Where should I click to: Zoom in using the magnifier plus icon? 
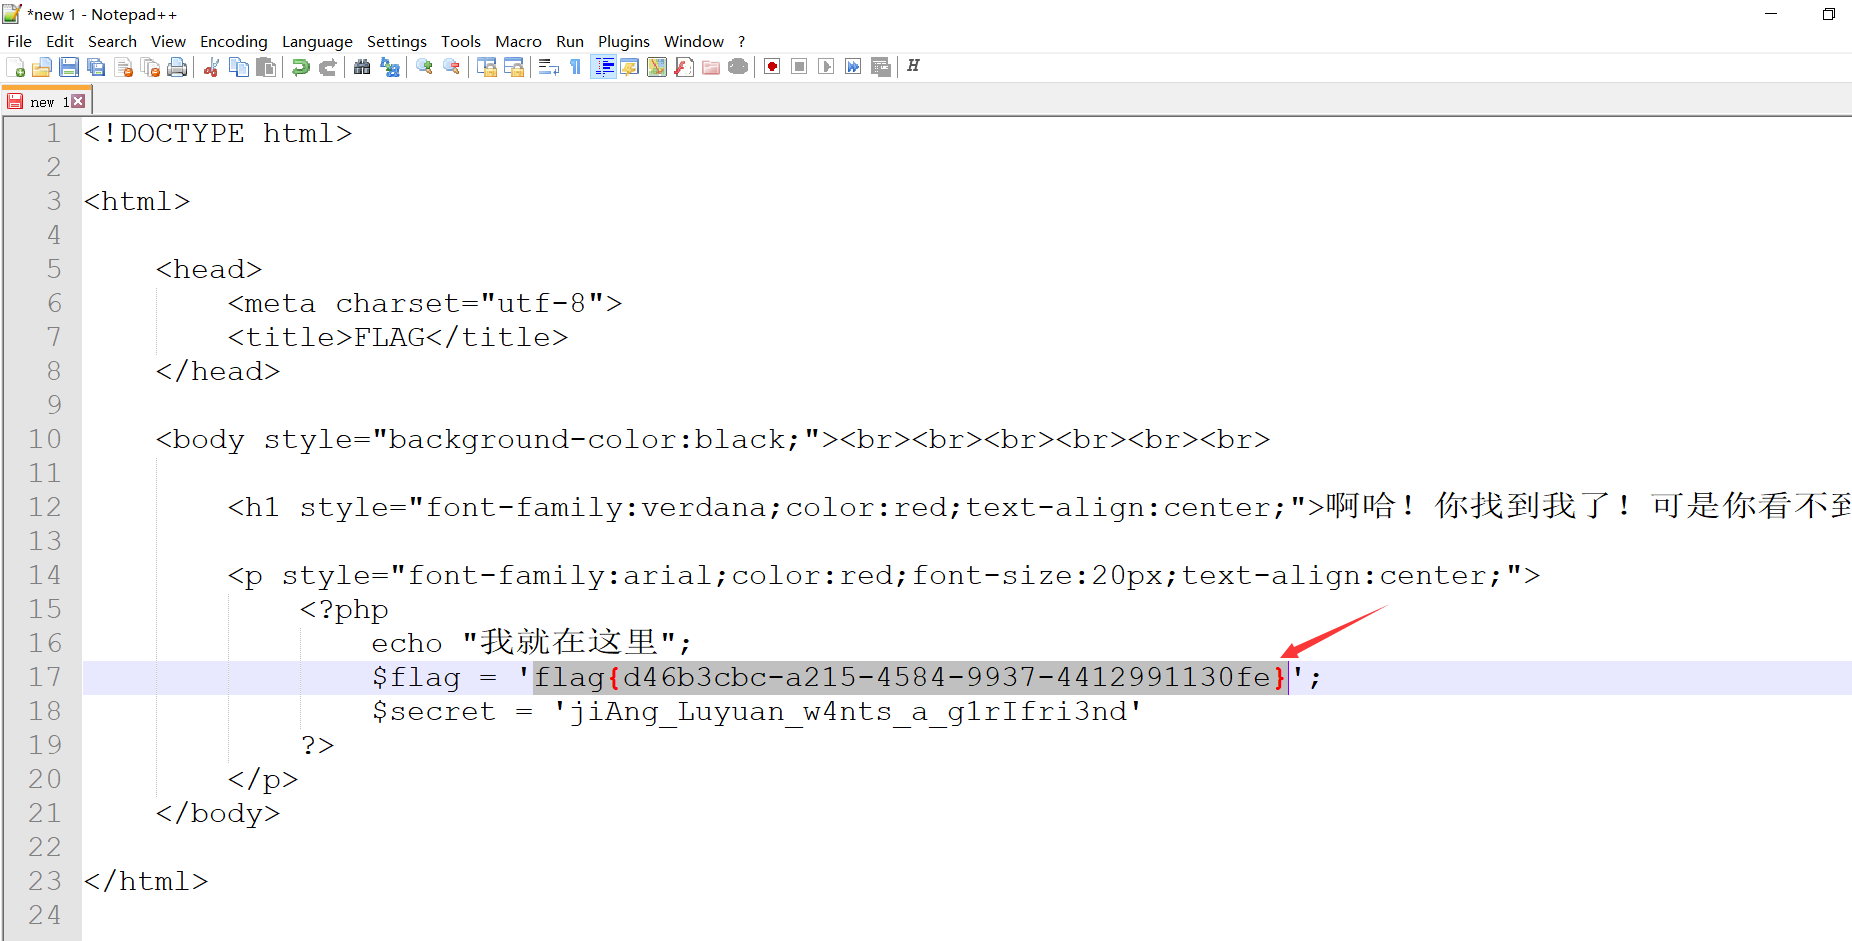click(425, 67)
